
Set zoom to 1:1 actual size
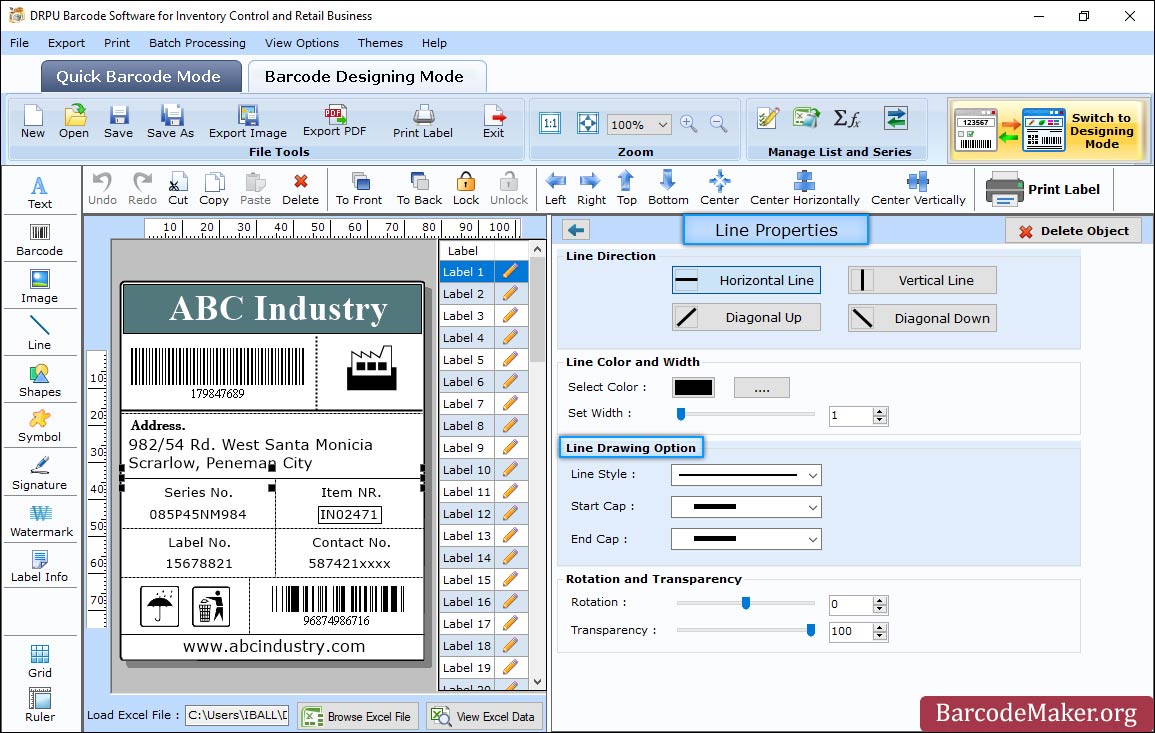[x=550, y=123]
